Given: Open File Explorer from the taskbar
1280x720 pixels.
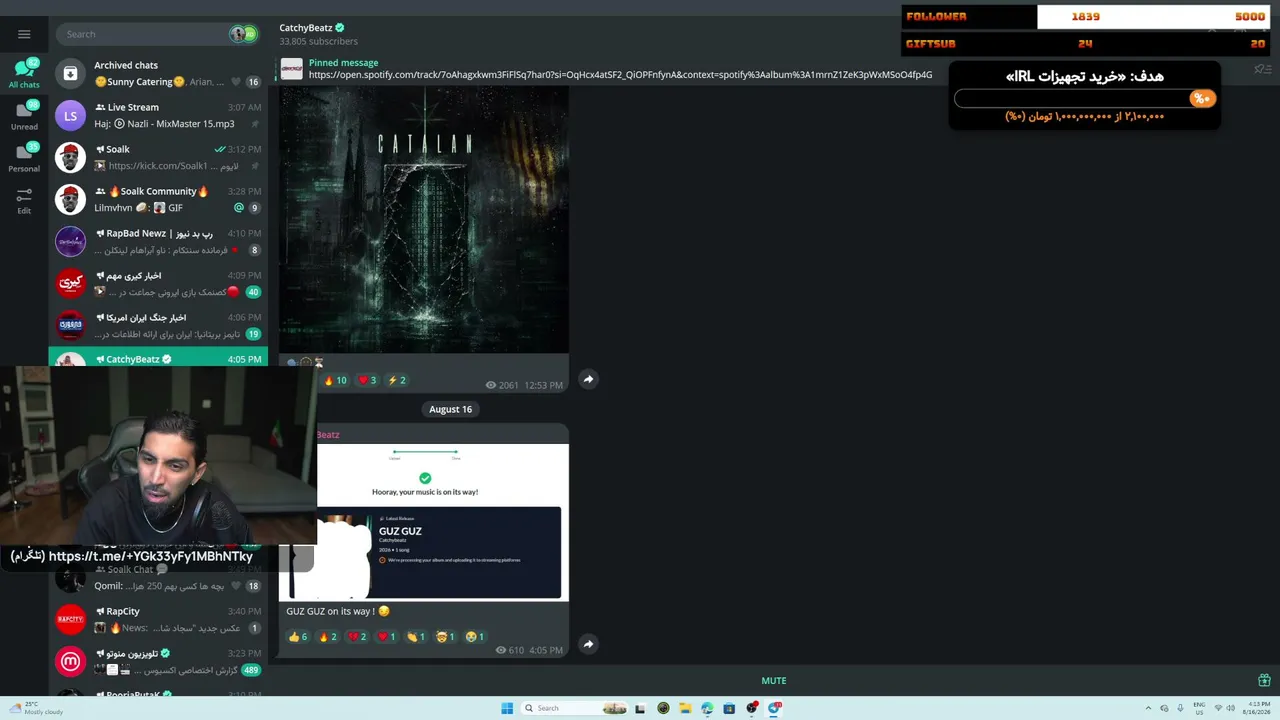Looking at the screenshot, I should coord(685,708).
